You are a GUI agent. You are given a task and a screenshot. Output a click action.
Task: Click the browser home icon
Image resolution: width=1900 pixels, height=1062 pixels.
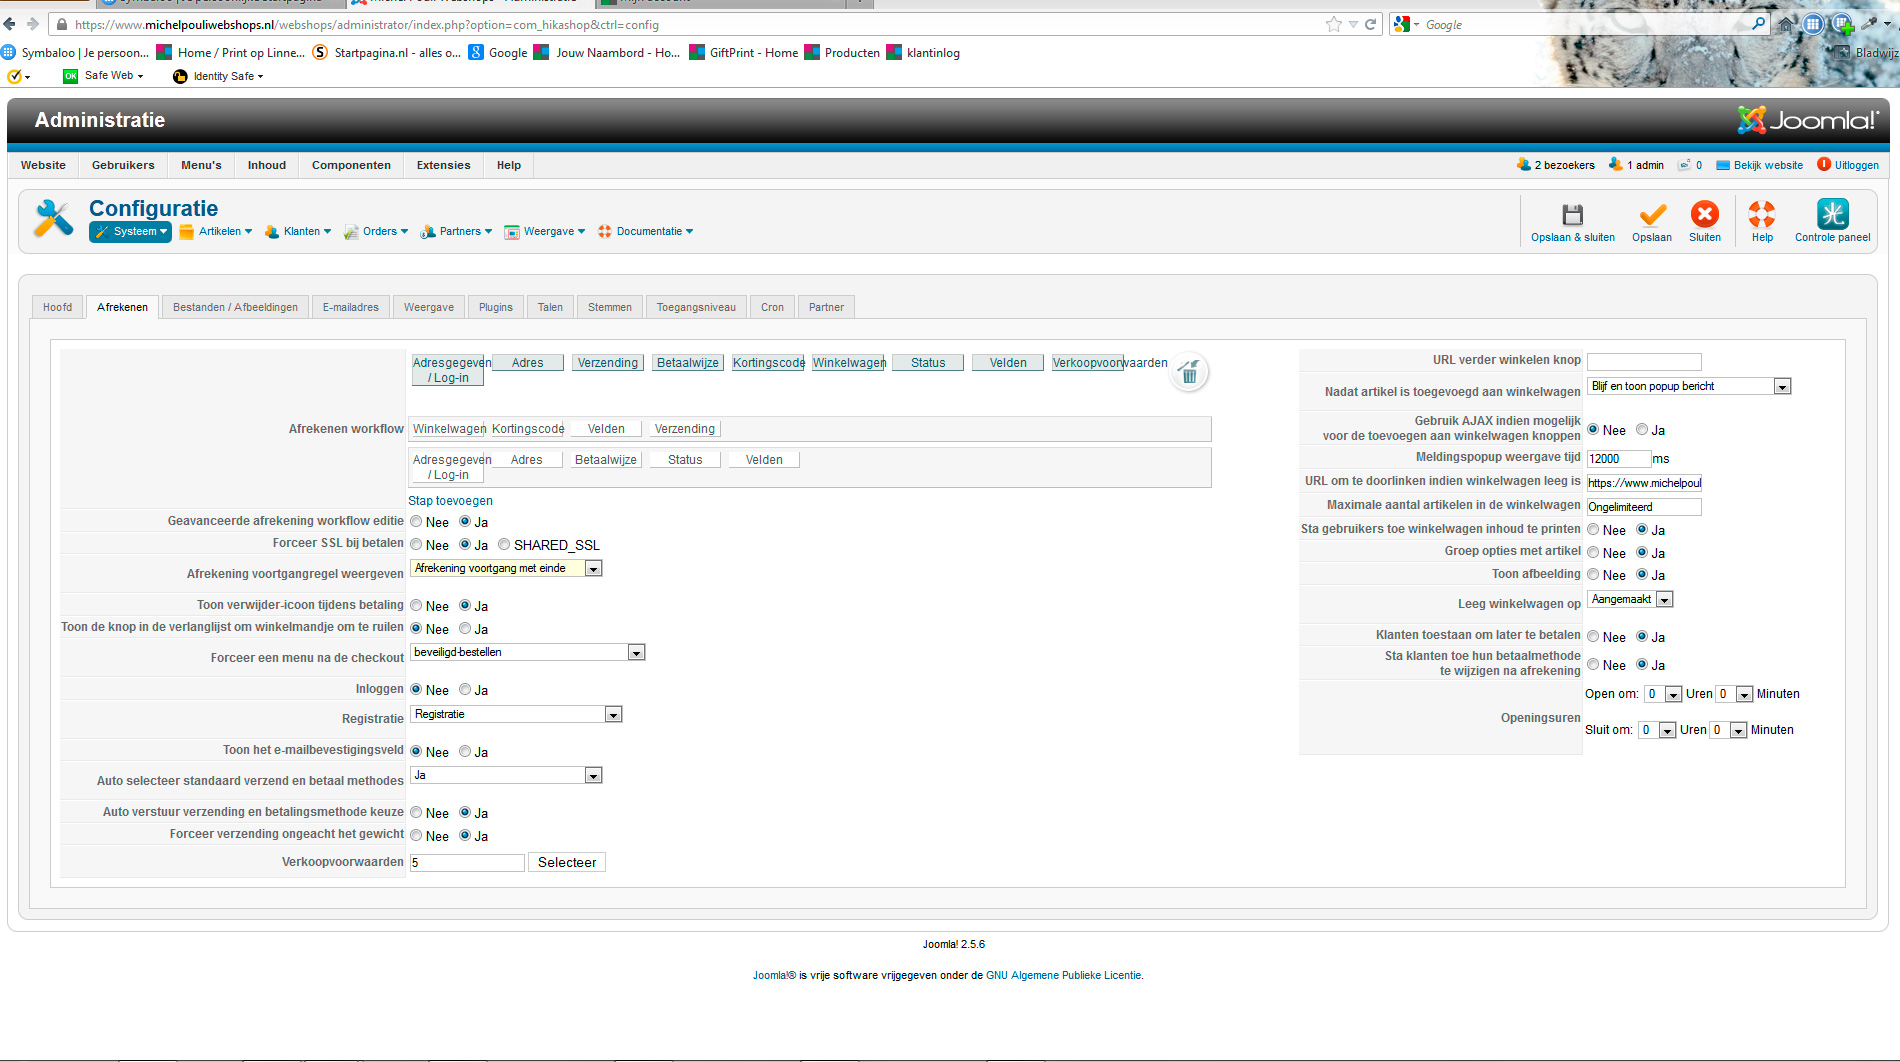1786,24
